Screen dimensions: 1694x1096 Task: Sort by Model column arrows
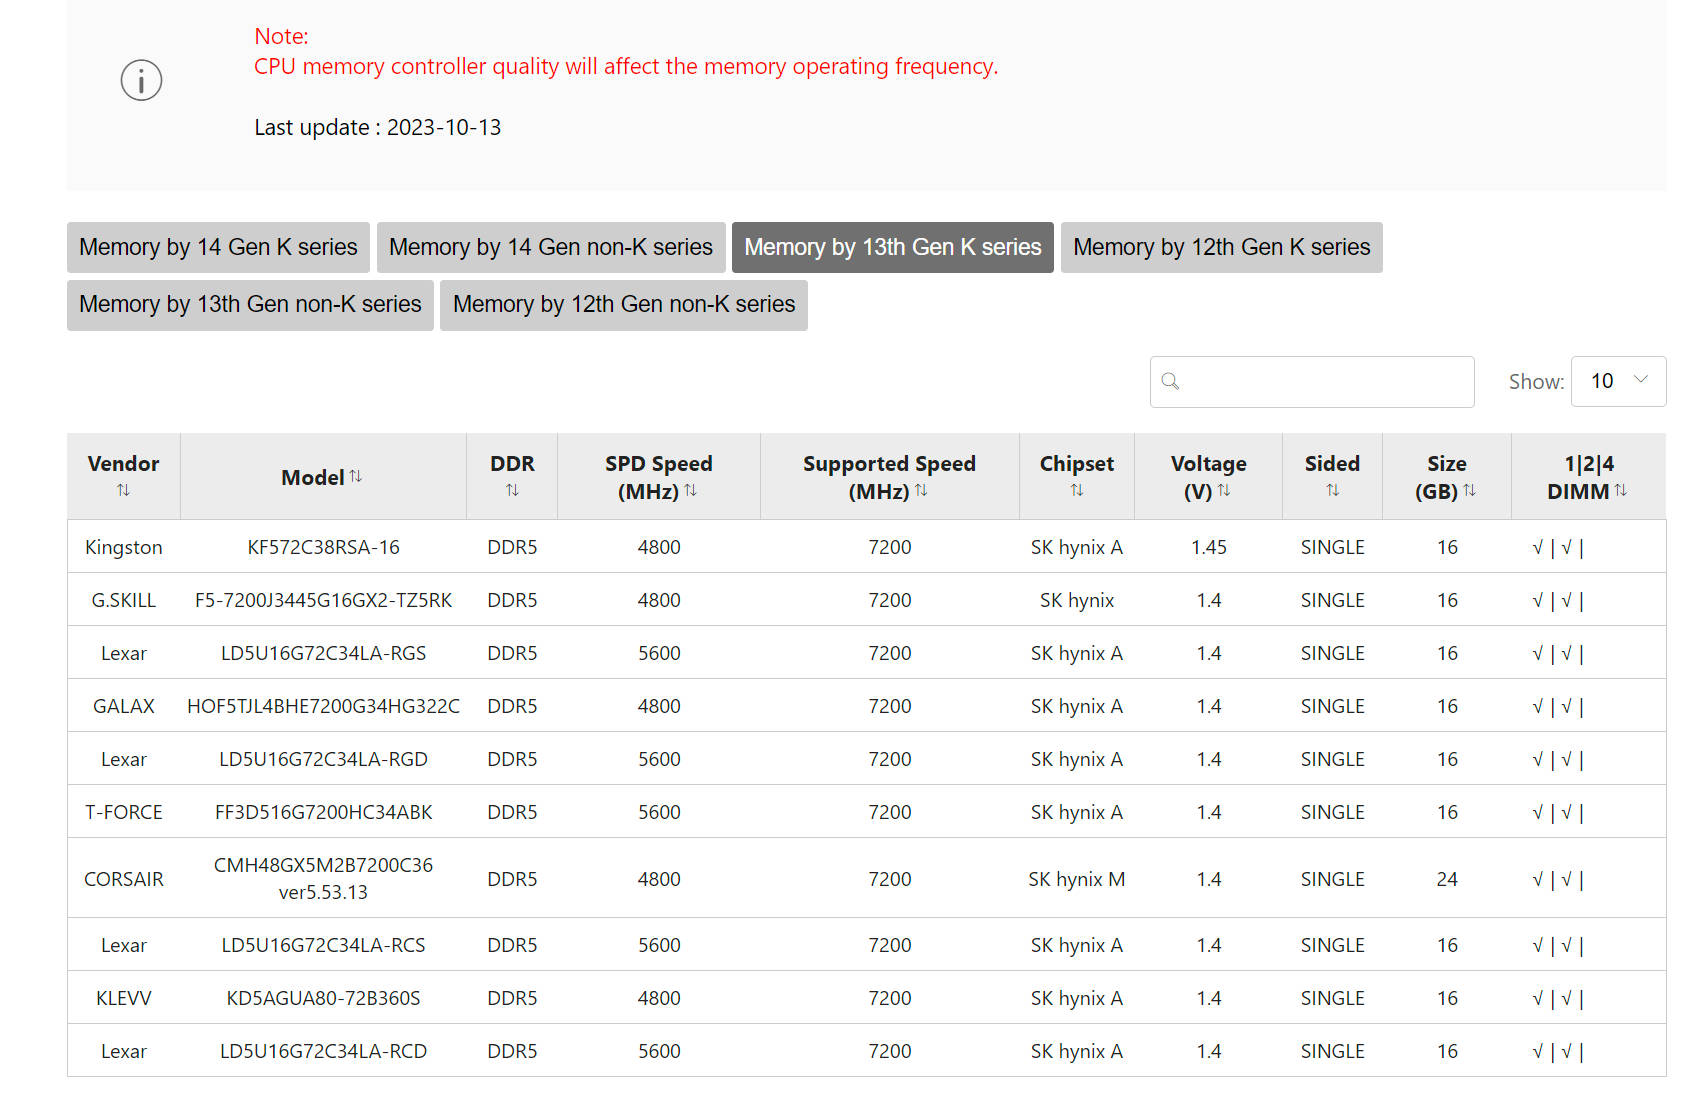point(355,476)
